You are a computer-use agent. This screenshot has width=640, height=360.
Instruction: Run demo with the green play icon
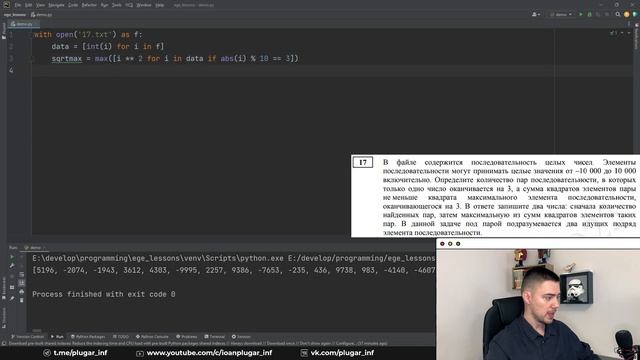point(580,14)
